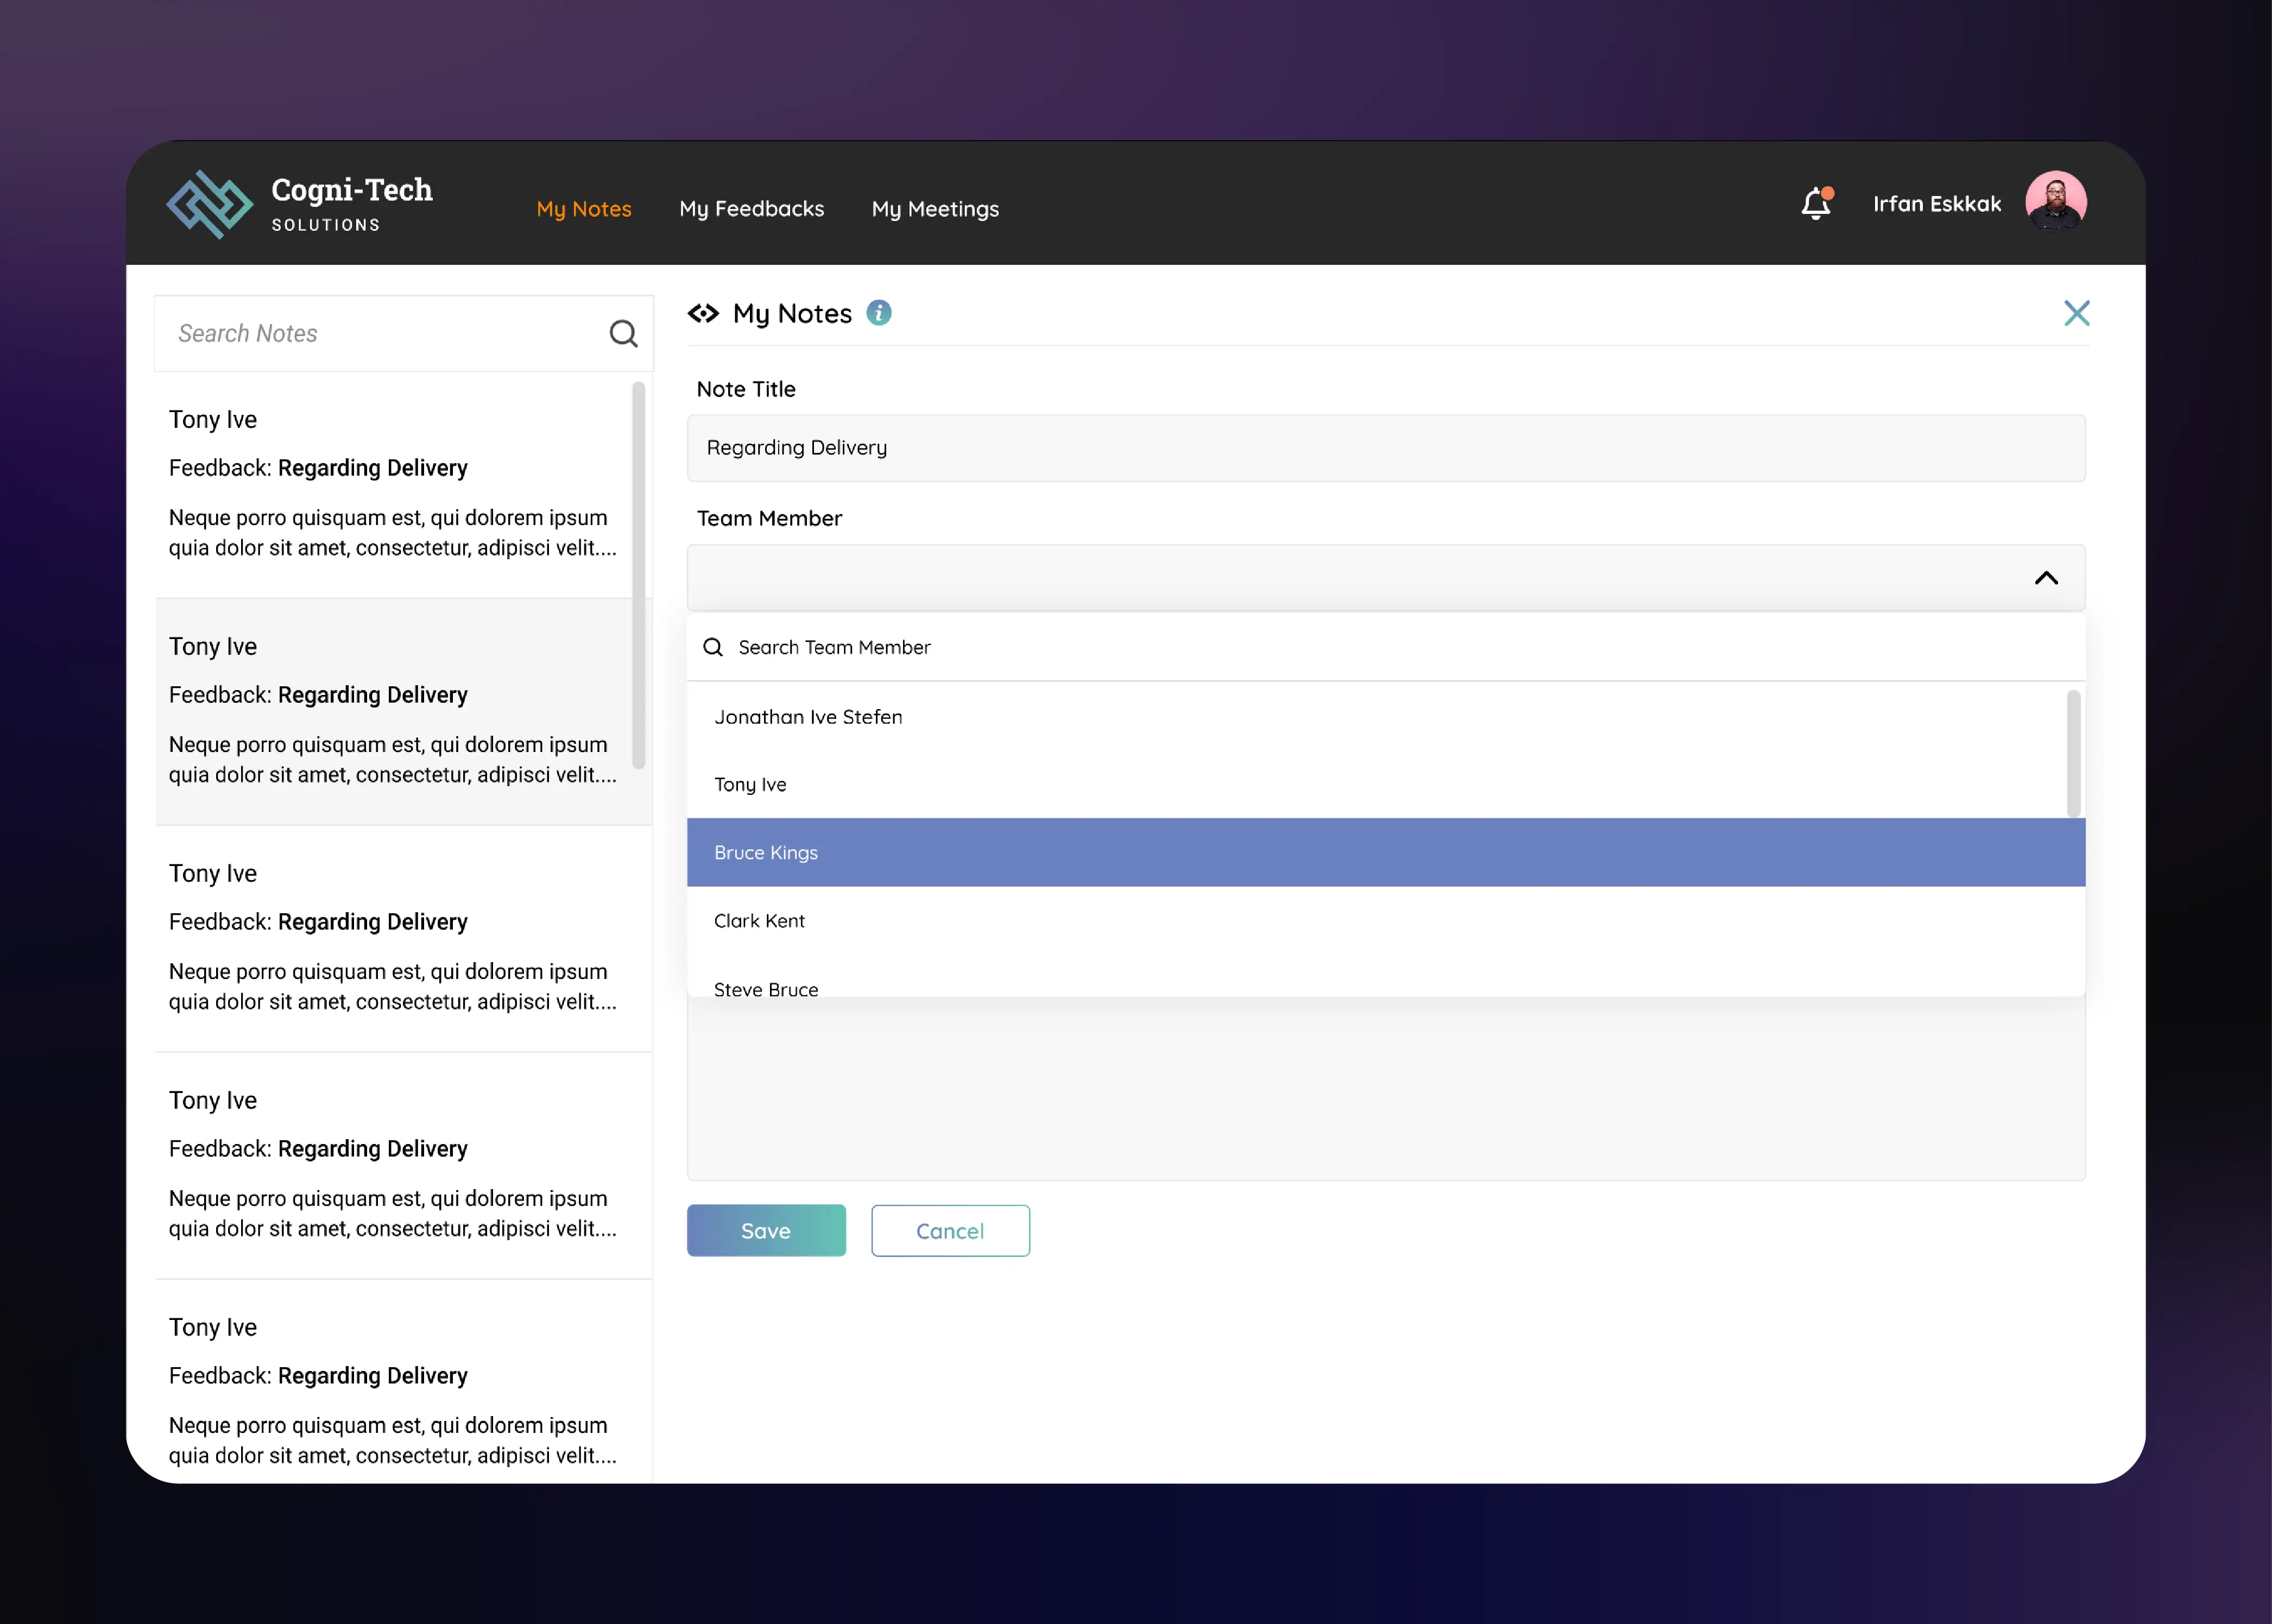Collapse the Team Member dropdown chevron
This screenshot has height=1624, width=2272.
(x=2046, y=578)
